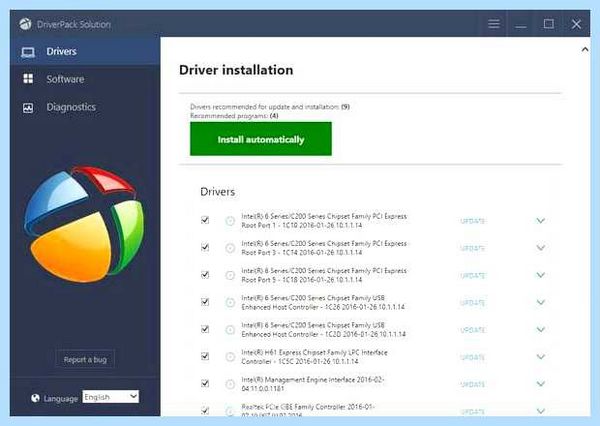Expand the USB Host Controller 1C2D row
Image resolution: width=600 pixels, height=426 pixels.
point(540,329)
